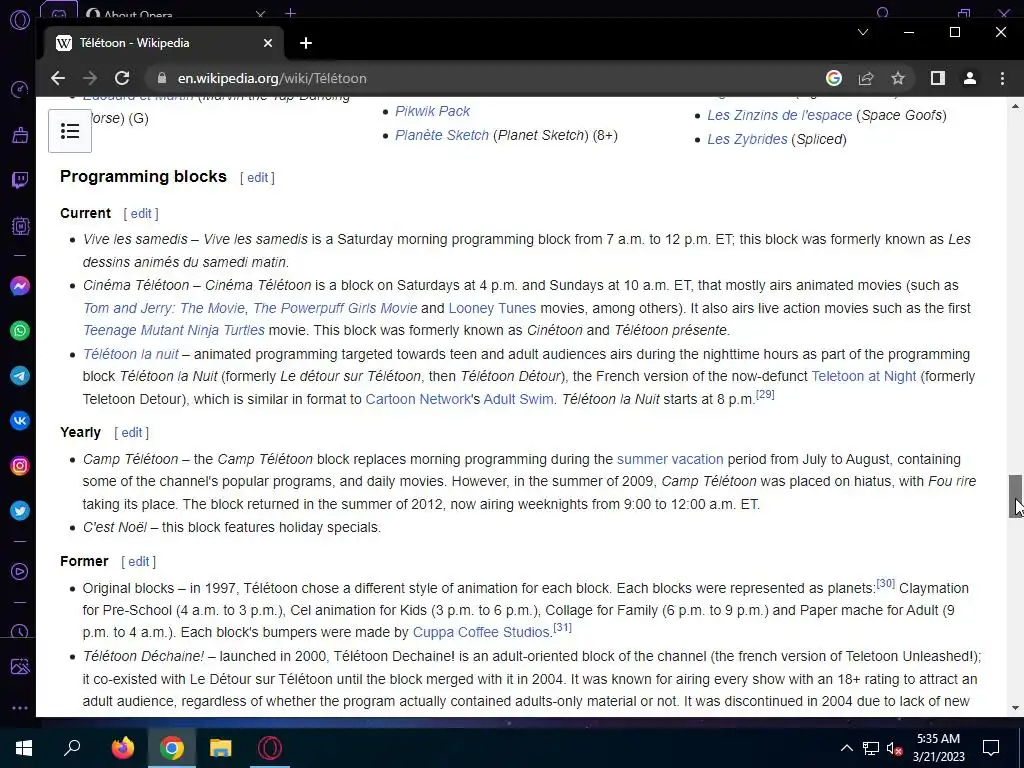Open the Chrome three-dot menu
Image resolution: width=1024 pixels, height=768 pixels.
click(x=1002, y=78)
